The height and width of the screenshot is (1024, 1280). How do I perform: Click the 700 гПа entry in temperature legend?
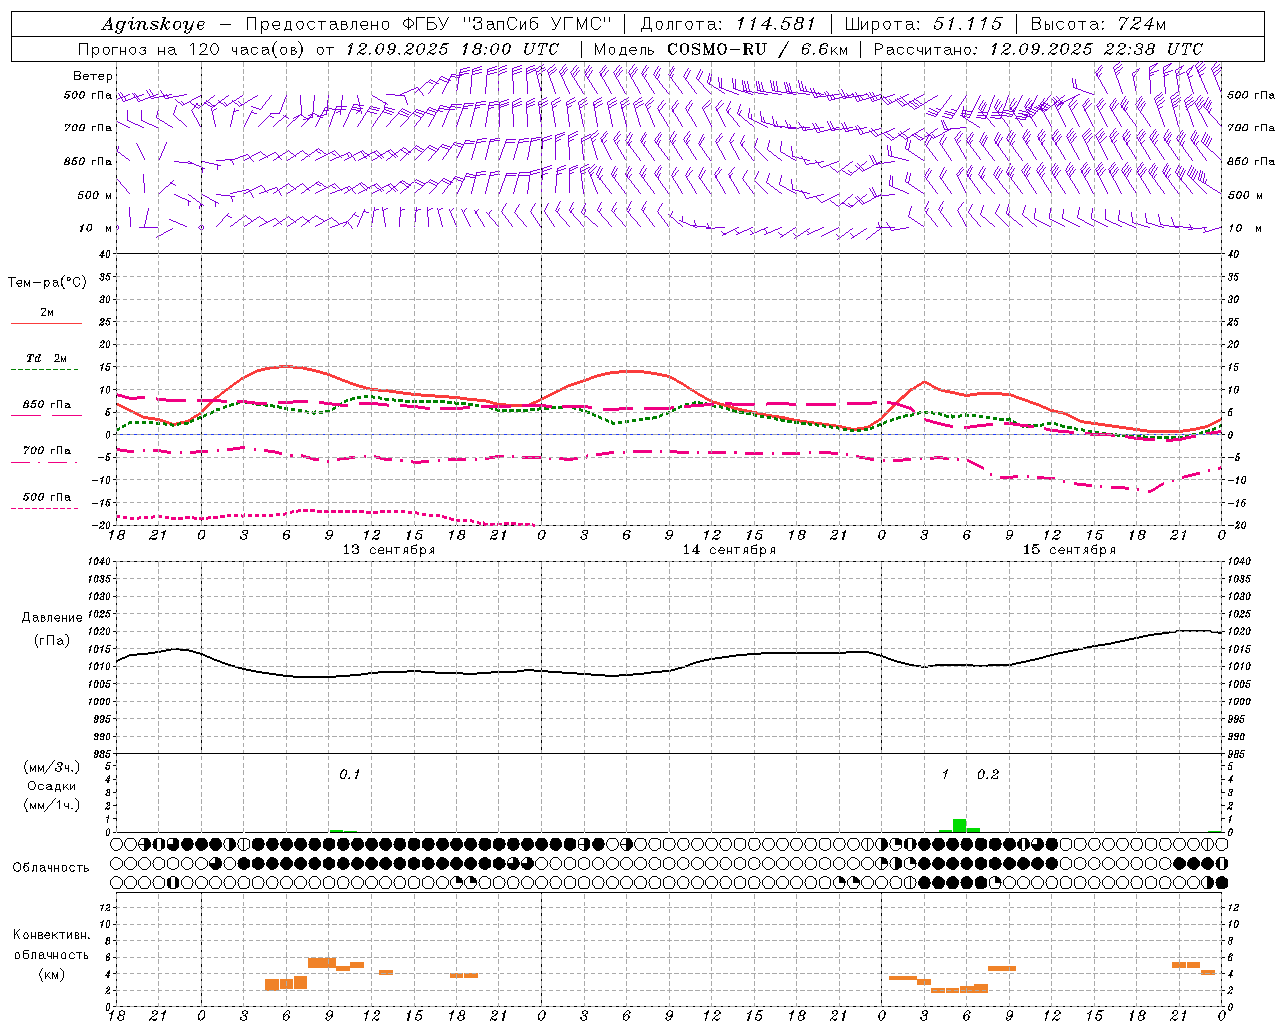tap(47, 451)
